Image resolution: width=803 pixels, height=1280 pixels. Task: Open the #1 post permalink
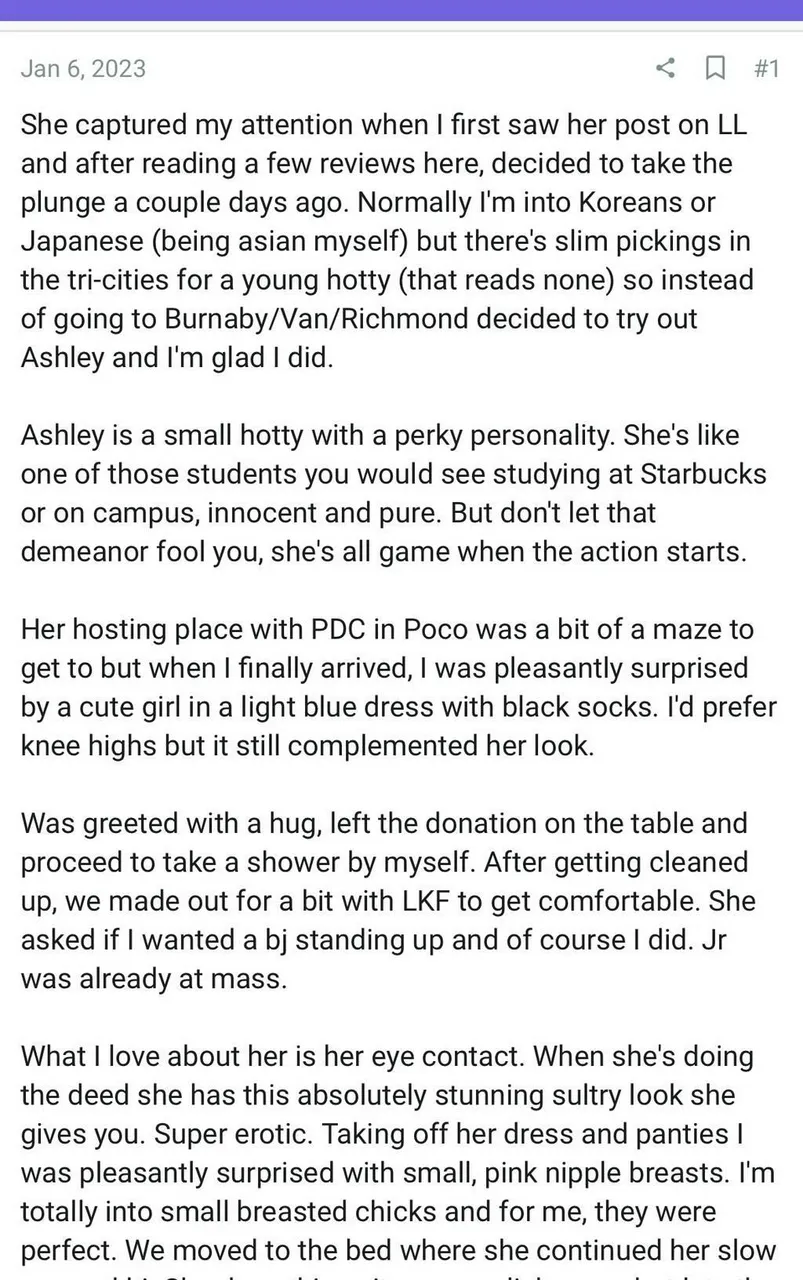tap(765, 68)
